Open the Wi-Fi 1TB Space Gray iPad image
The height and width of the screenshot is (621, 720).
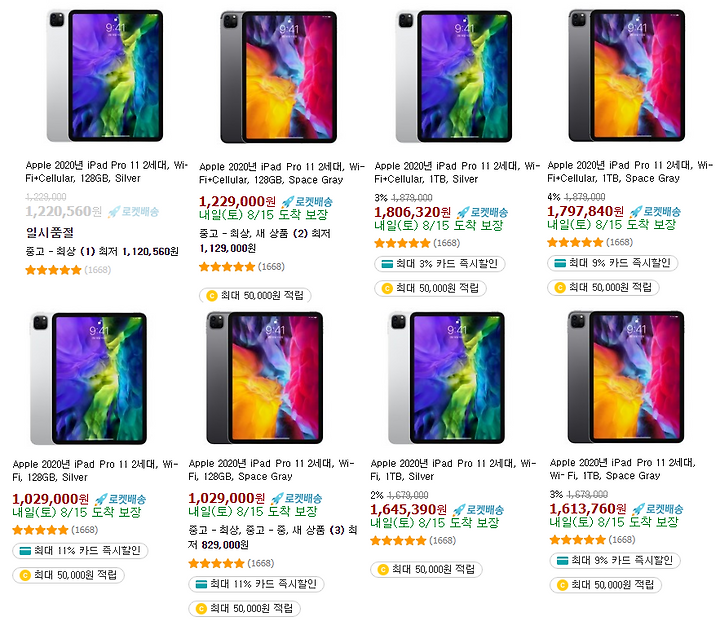click(x=626, y=377)
